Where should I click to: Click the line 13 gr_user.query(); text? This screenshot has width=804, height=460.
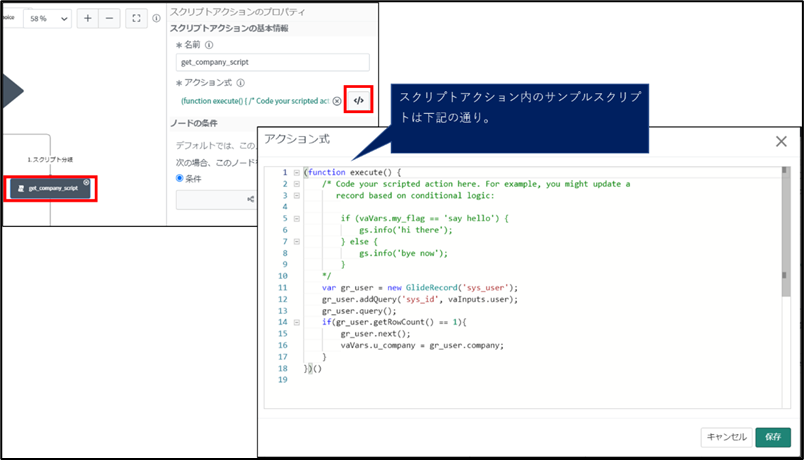click(x=359, y=311)
